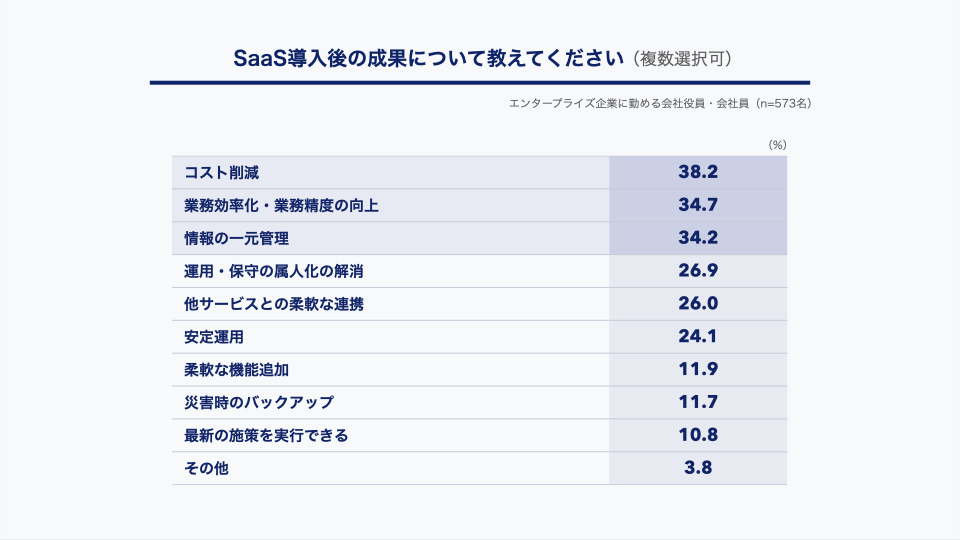Select the 34.7 percentage value

[698, 205]
